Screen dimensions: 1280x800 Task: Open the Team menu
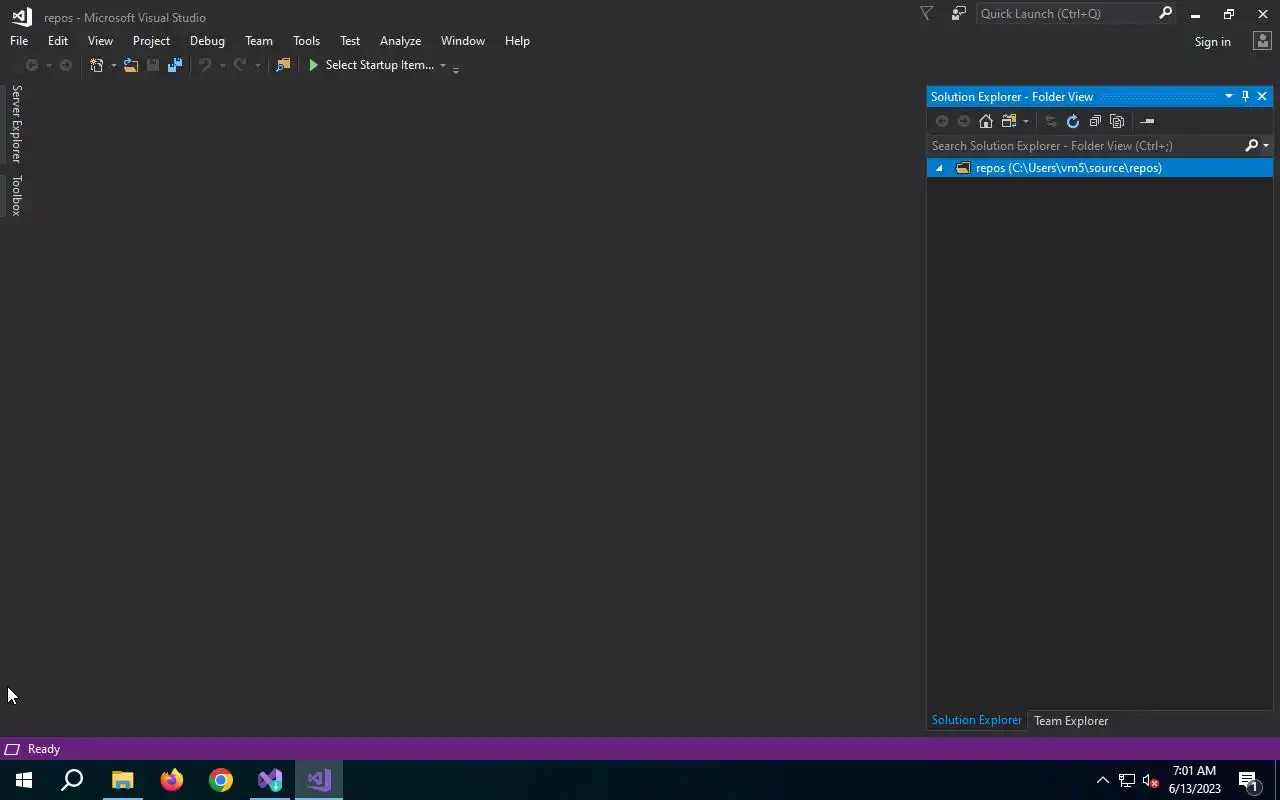point(259,41)
